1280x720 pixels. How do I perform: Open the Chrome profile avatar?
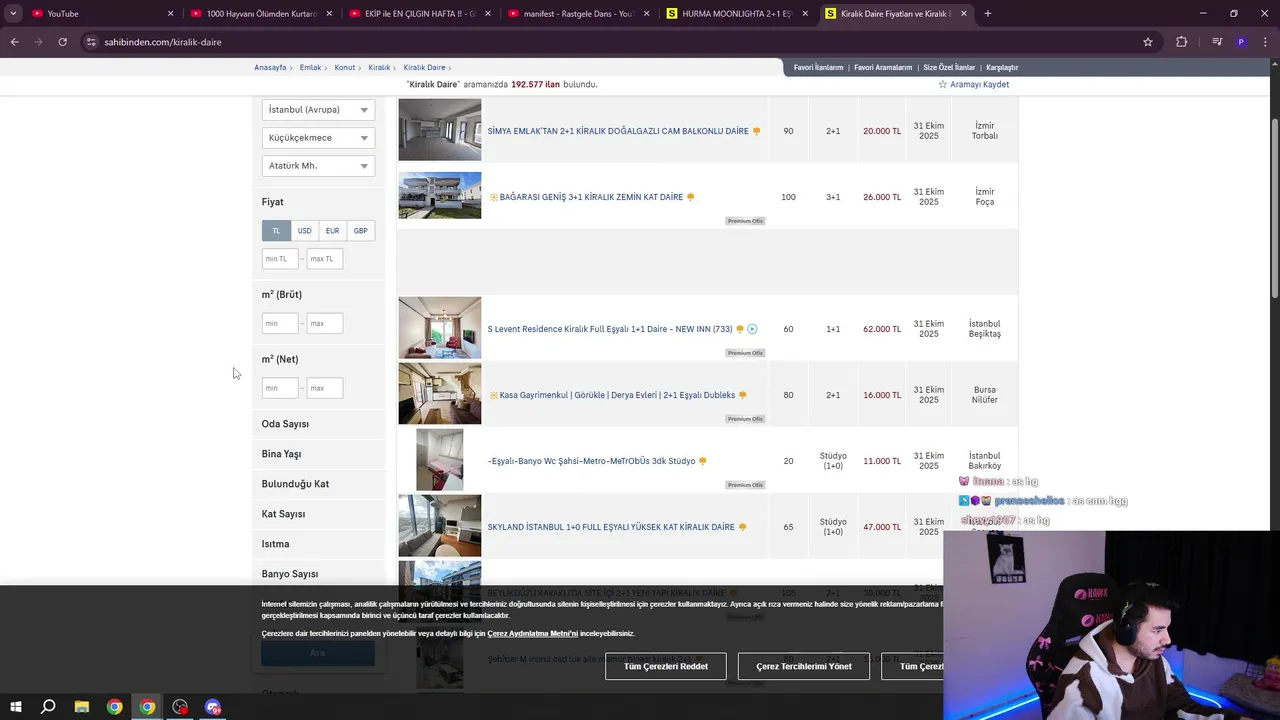[1241, 42]
